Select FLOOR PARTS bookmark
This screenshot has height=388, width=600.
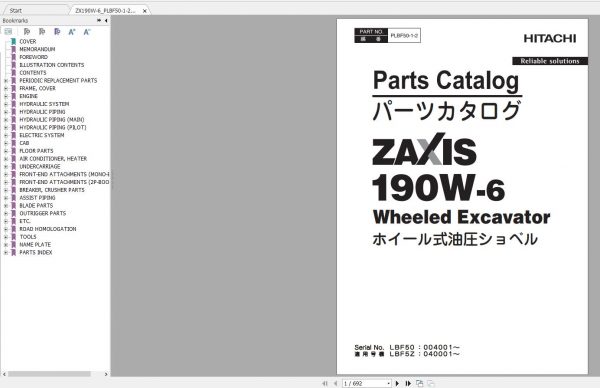point(36,151)
